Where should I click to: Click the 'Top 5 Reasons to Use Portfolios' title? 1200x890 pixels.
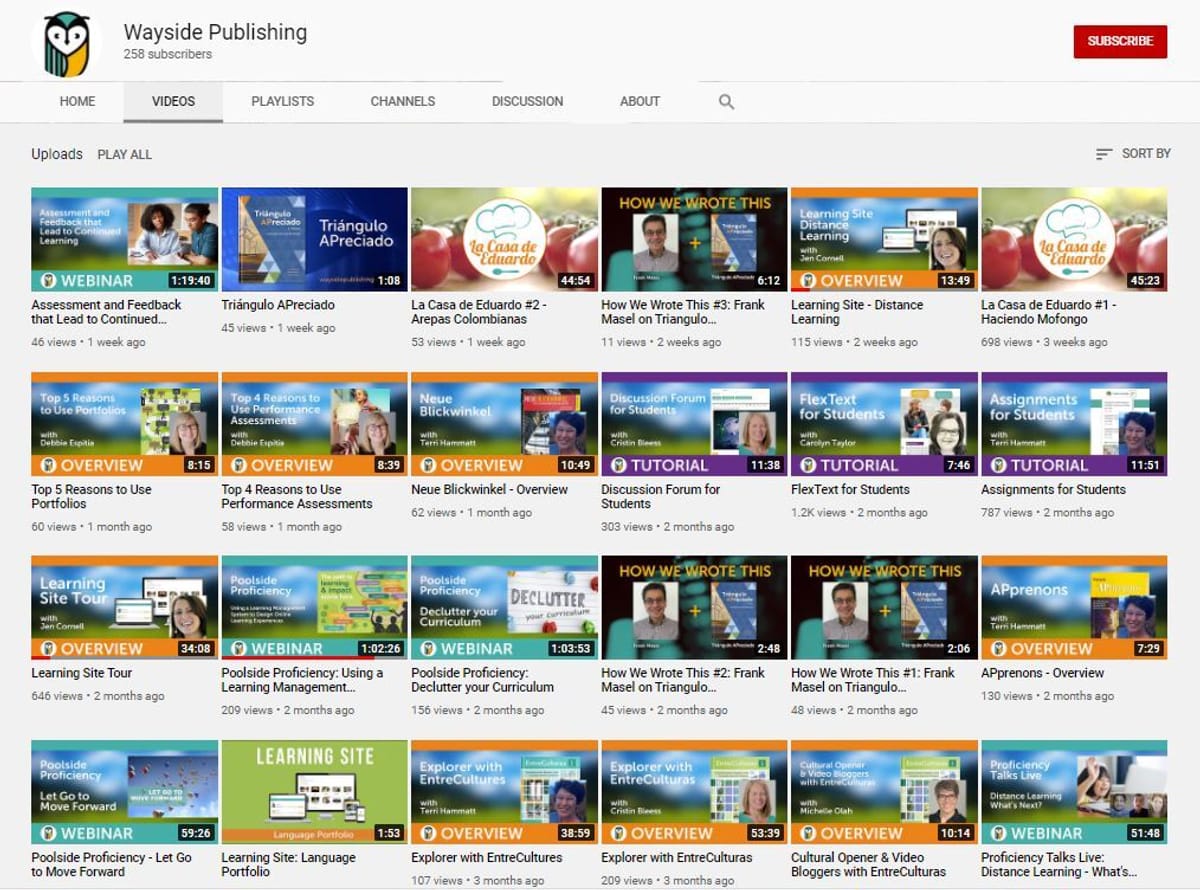pyautogui.click(x=91, y=497)
